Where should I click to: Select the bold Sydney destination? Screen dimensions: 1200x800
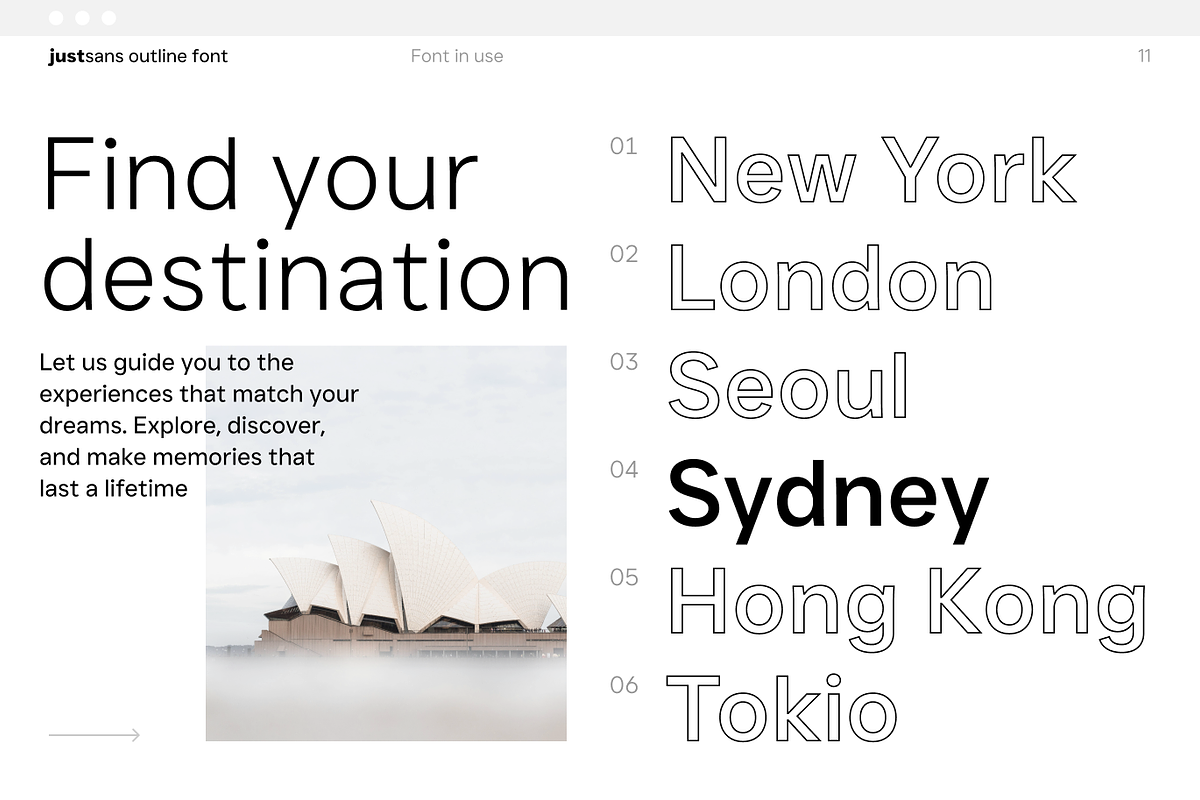(827, 497)
